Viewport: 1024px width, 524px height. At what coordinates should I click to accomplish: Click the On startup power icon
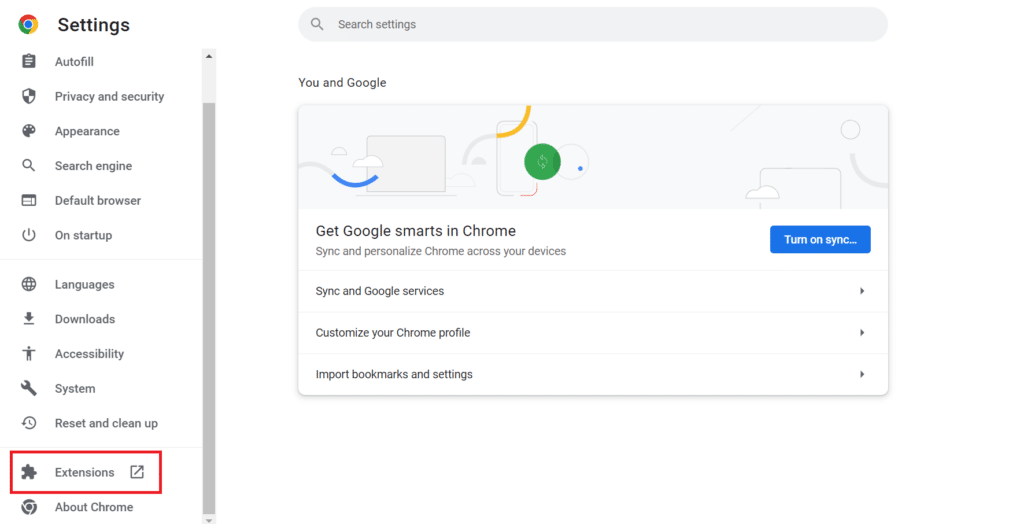pyautogui.click(x=29, y=235)
